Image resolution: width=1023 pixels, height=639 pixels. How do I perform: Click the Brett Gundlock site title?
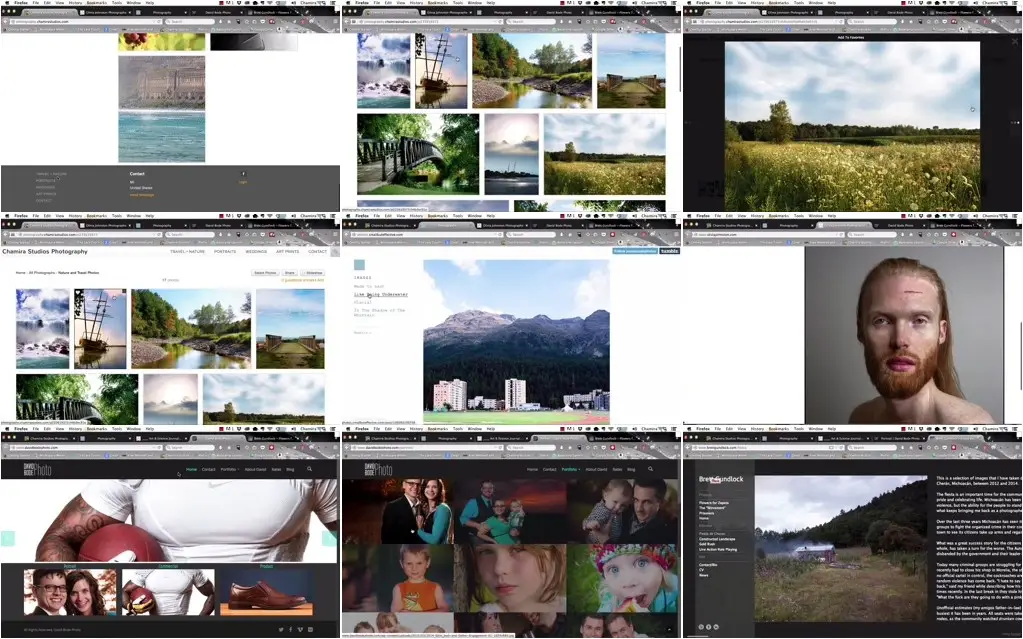click(721, 479)
